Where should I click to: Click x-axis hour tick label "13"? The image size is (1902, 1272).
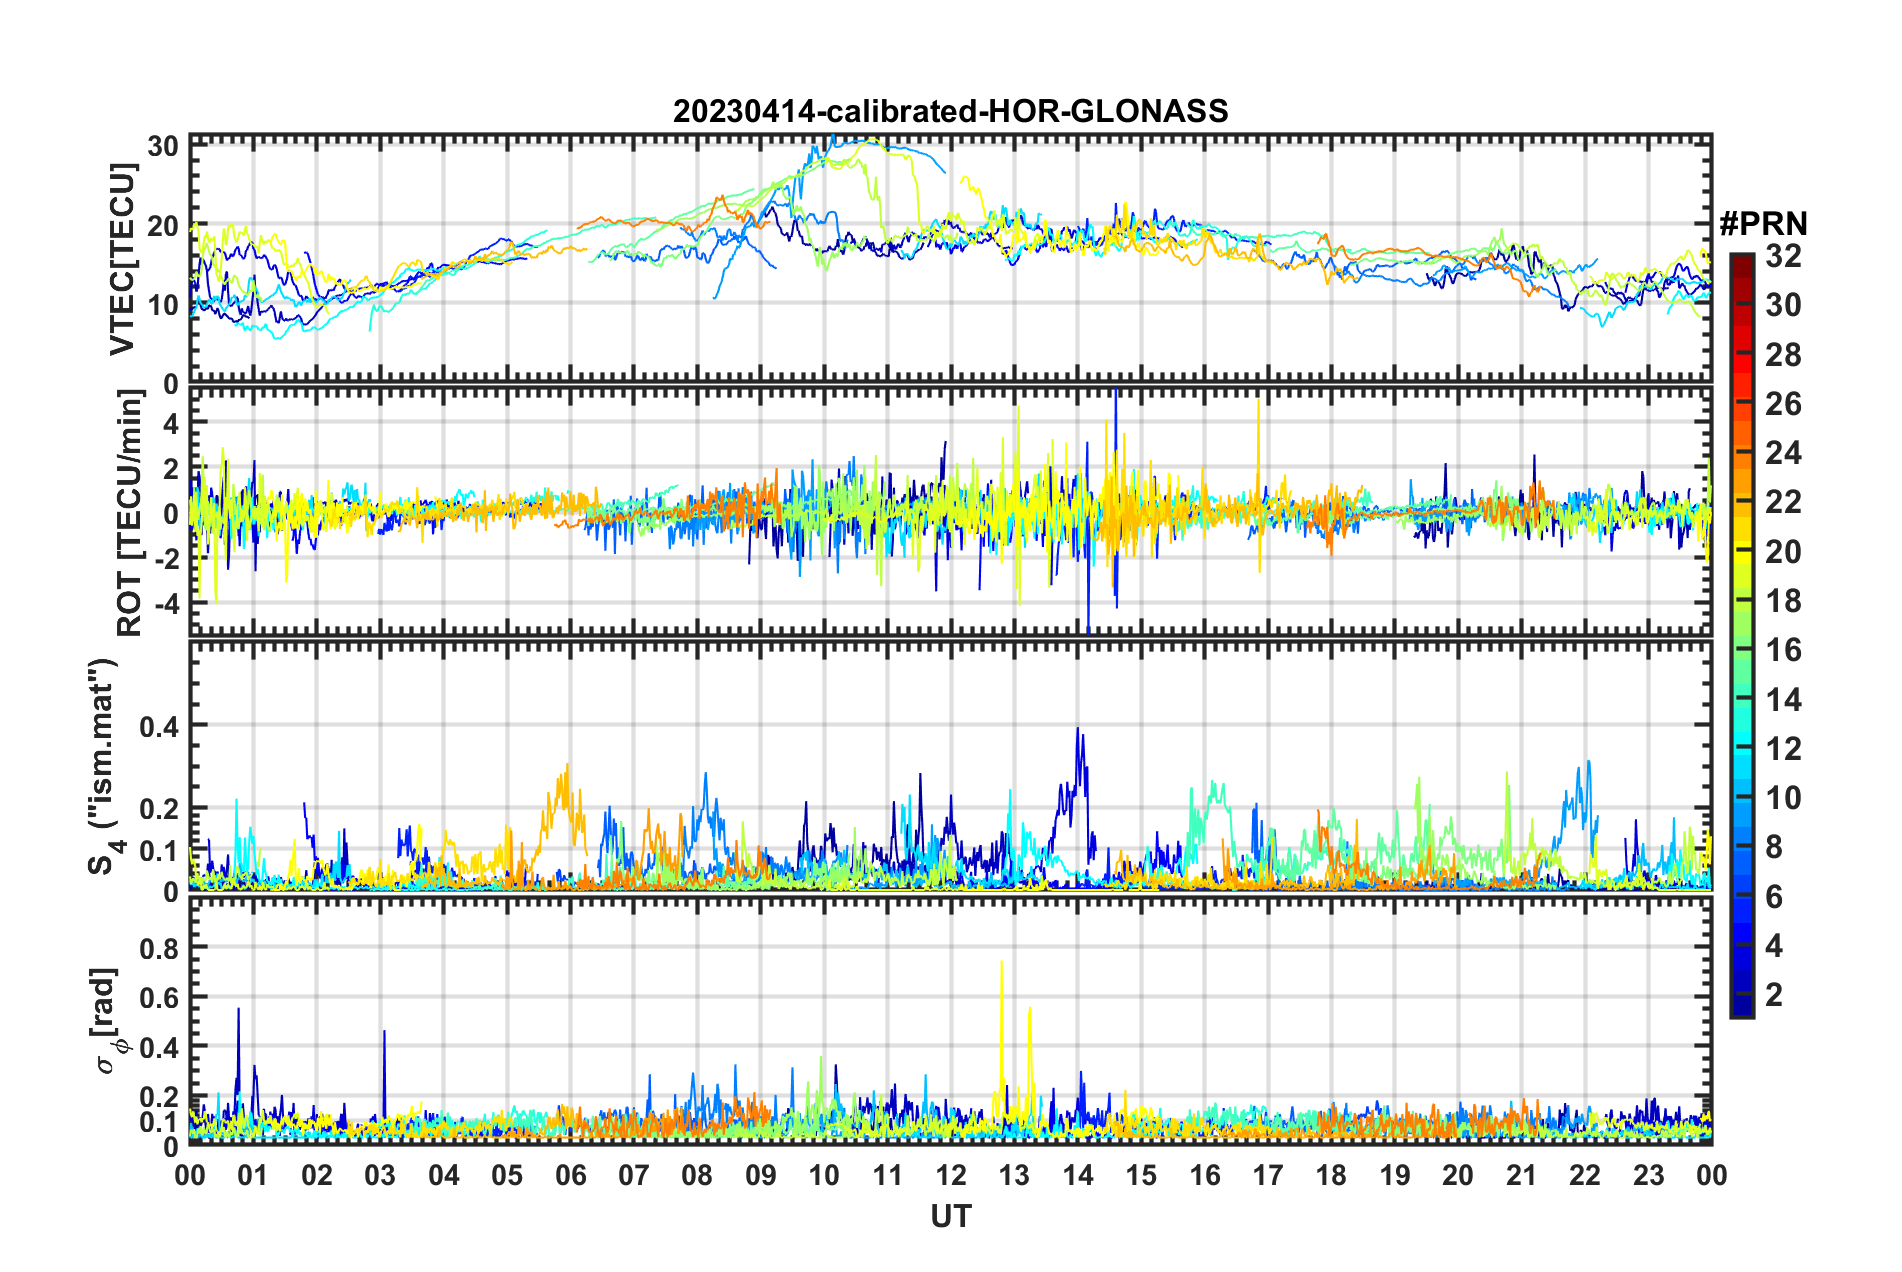click(1014, 1175)
